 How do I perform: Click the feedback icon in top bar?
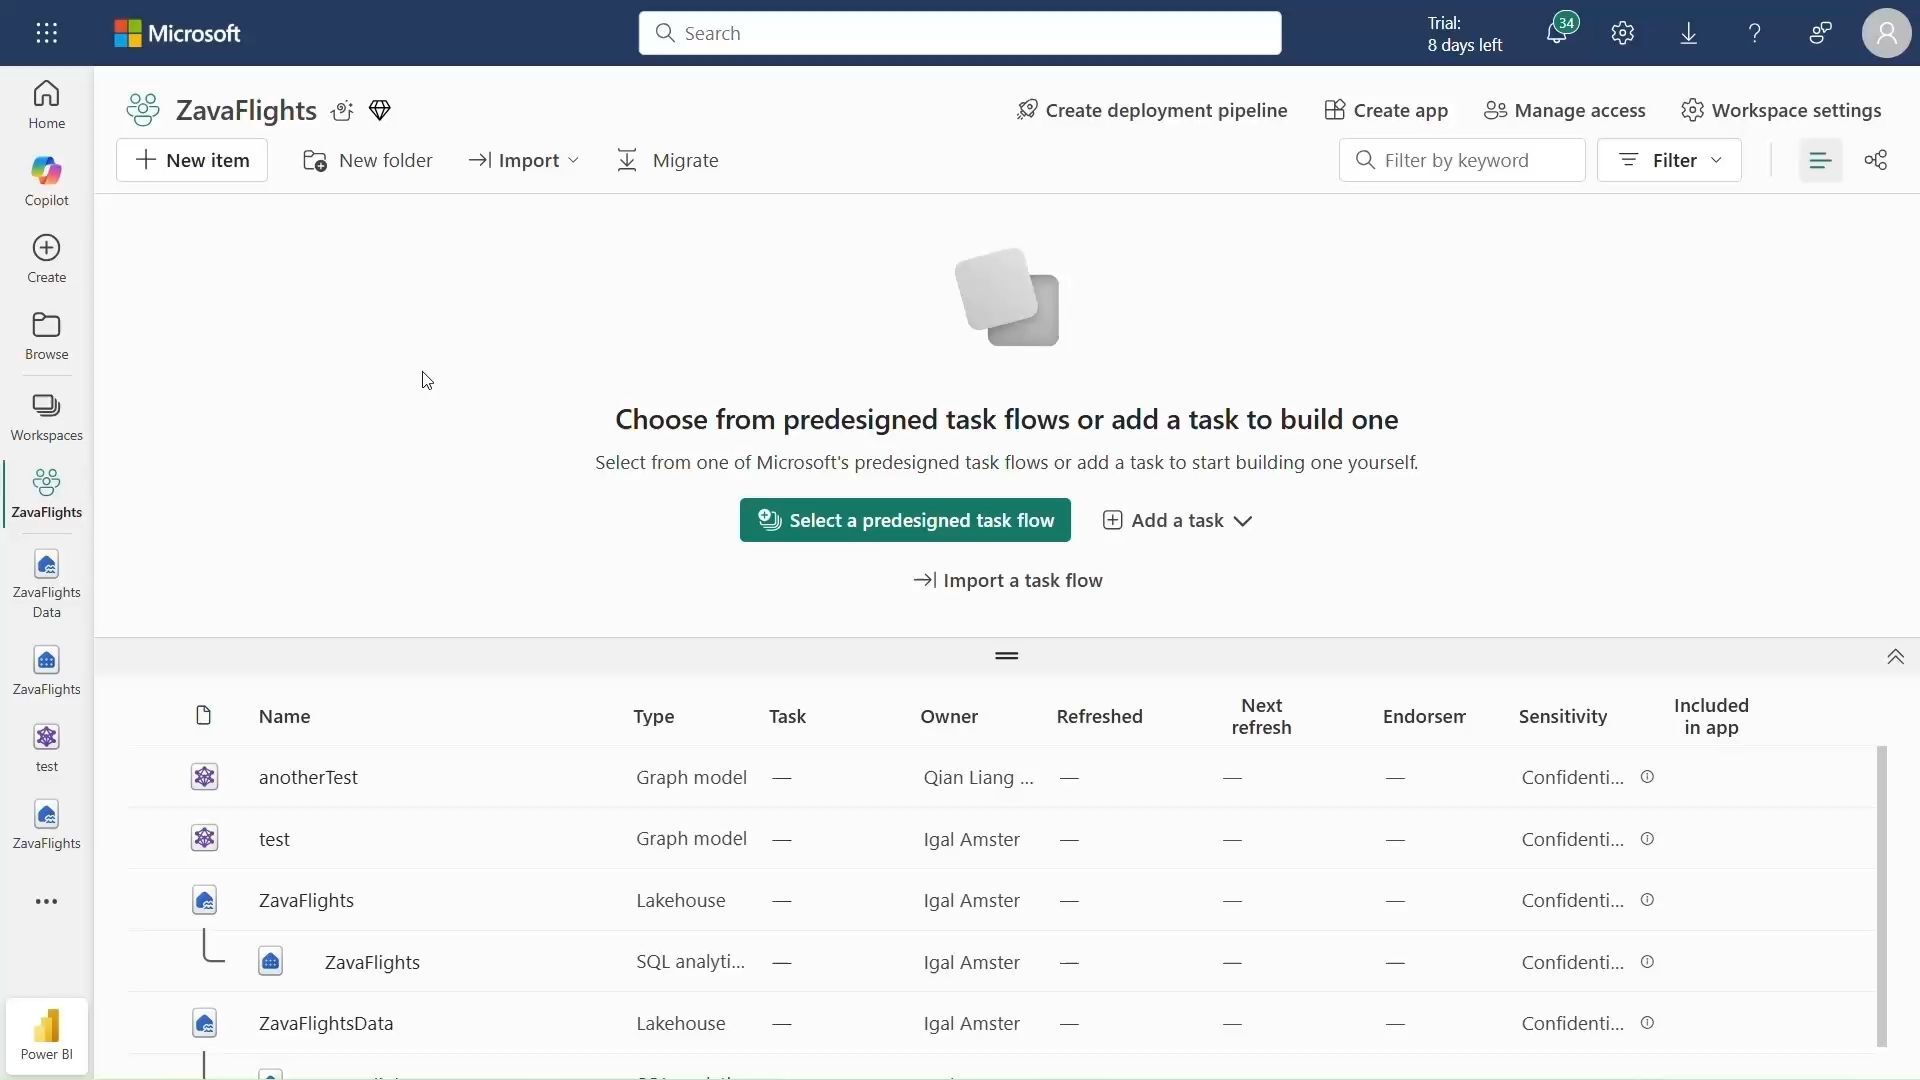pos(1820,33)
